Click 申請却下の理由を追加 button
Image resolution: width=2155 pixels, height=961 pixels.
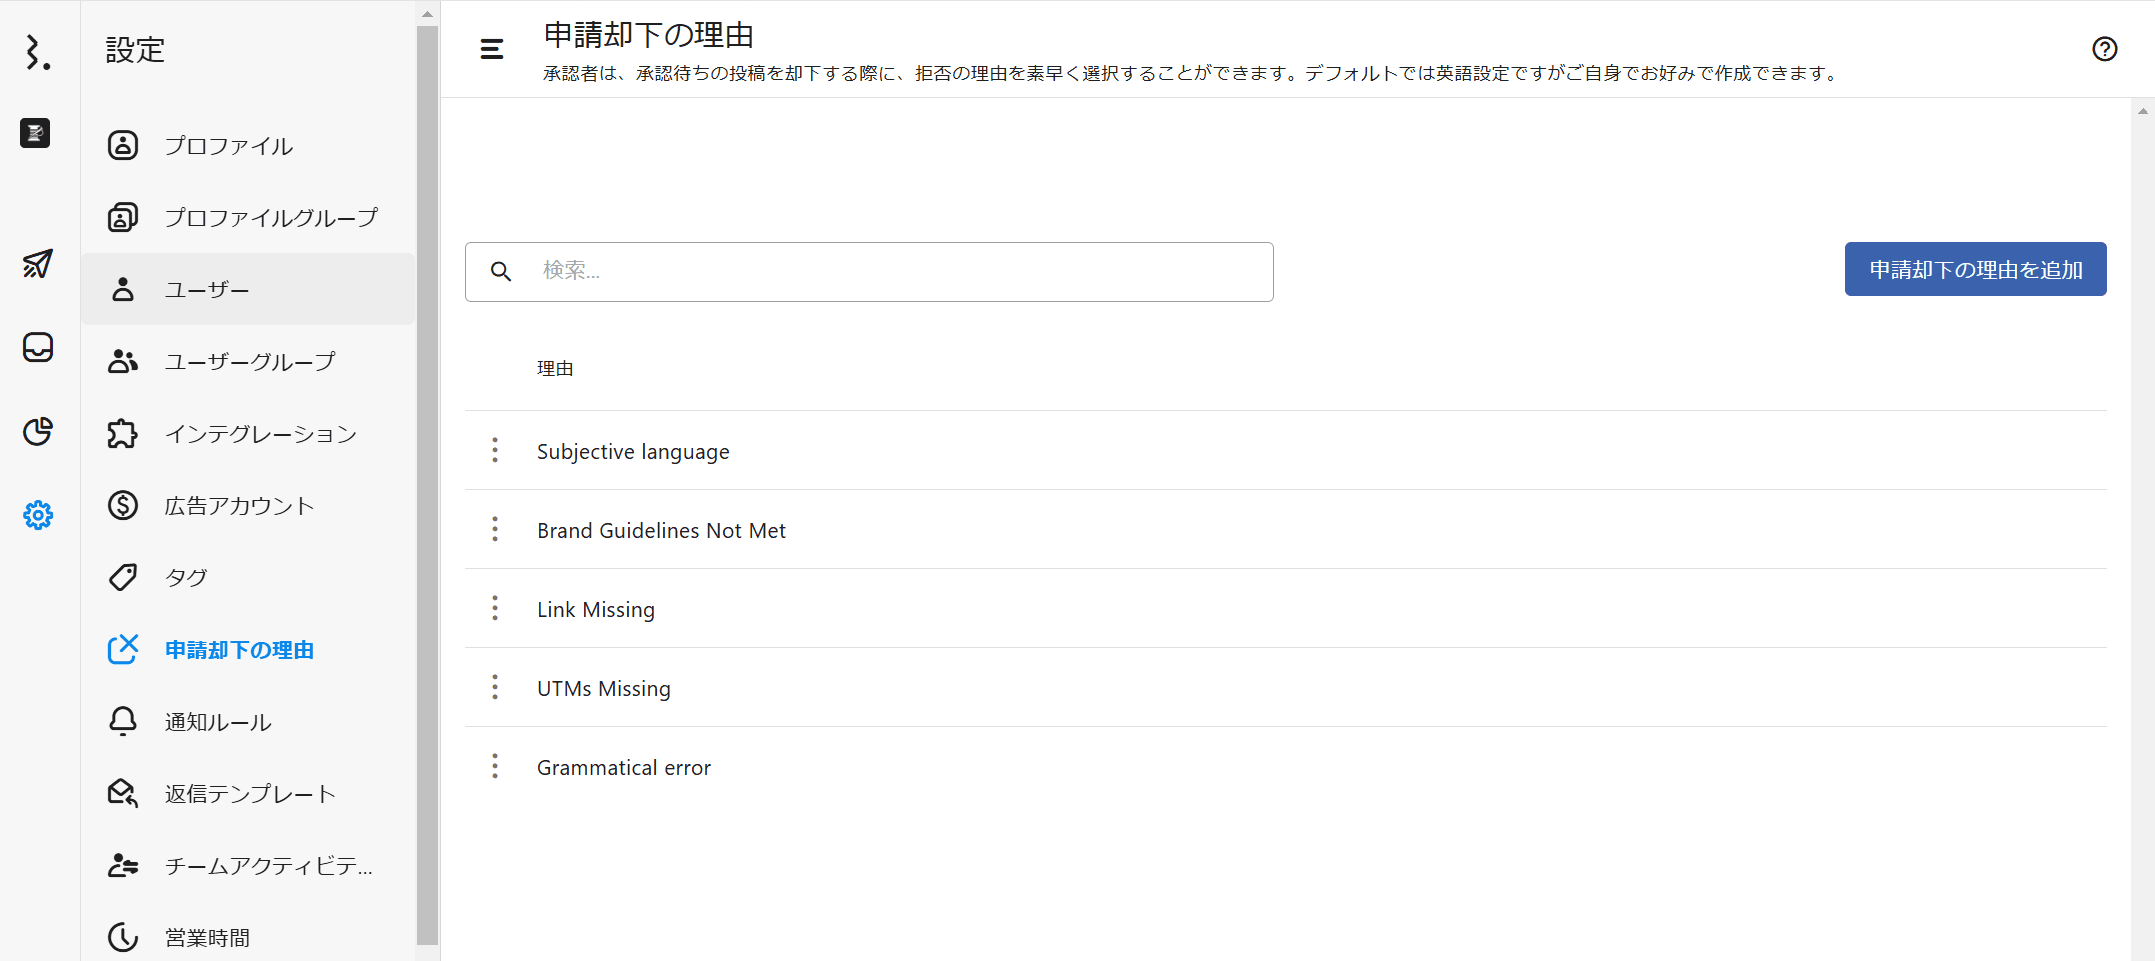click(1975, 269)
